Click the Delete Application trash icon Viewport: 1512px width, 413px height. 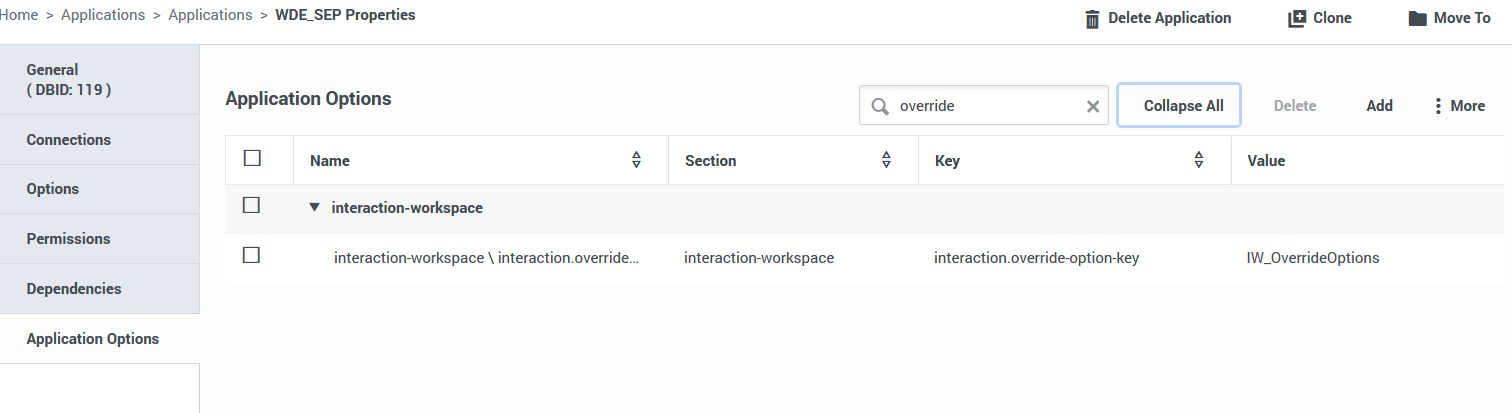[1092, 19]
